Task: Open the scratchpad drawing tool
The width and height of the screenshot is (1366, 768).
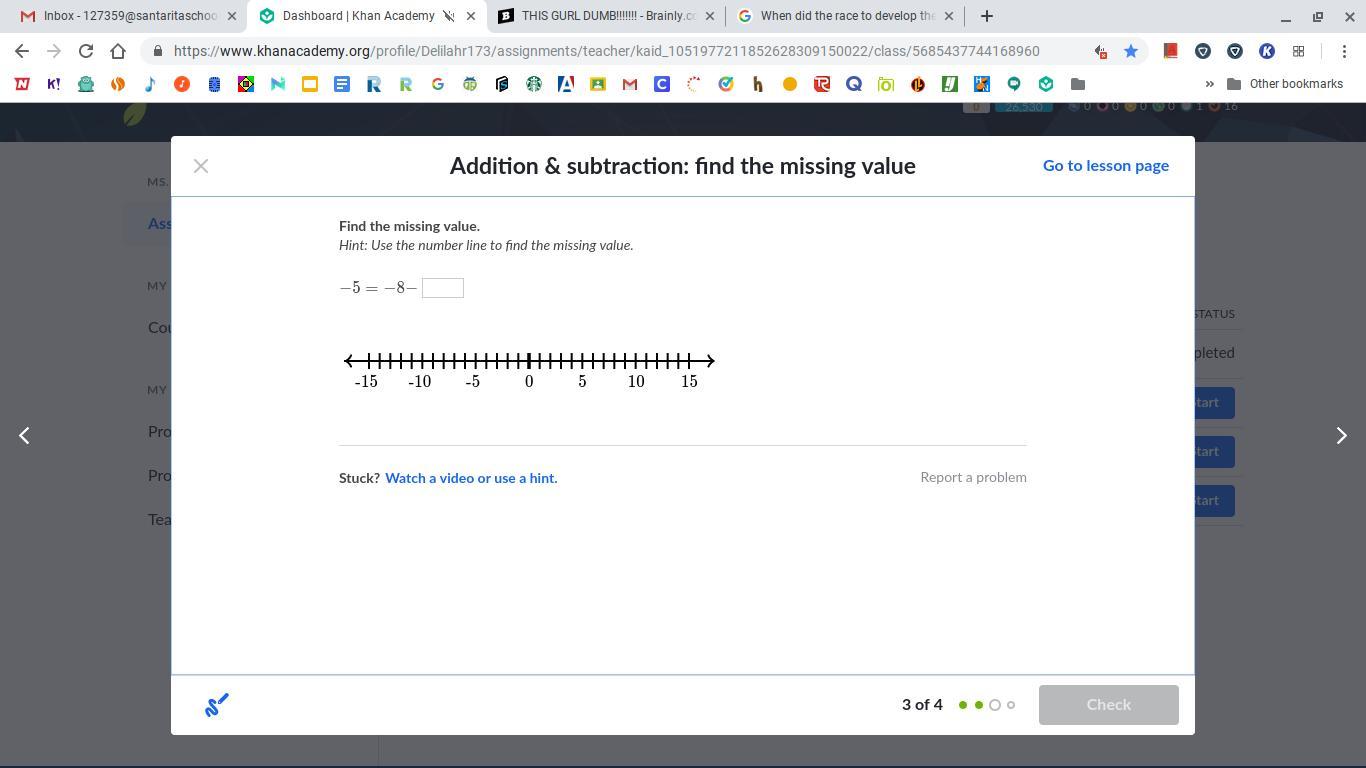Action: point(217,705)
